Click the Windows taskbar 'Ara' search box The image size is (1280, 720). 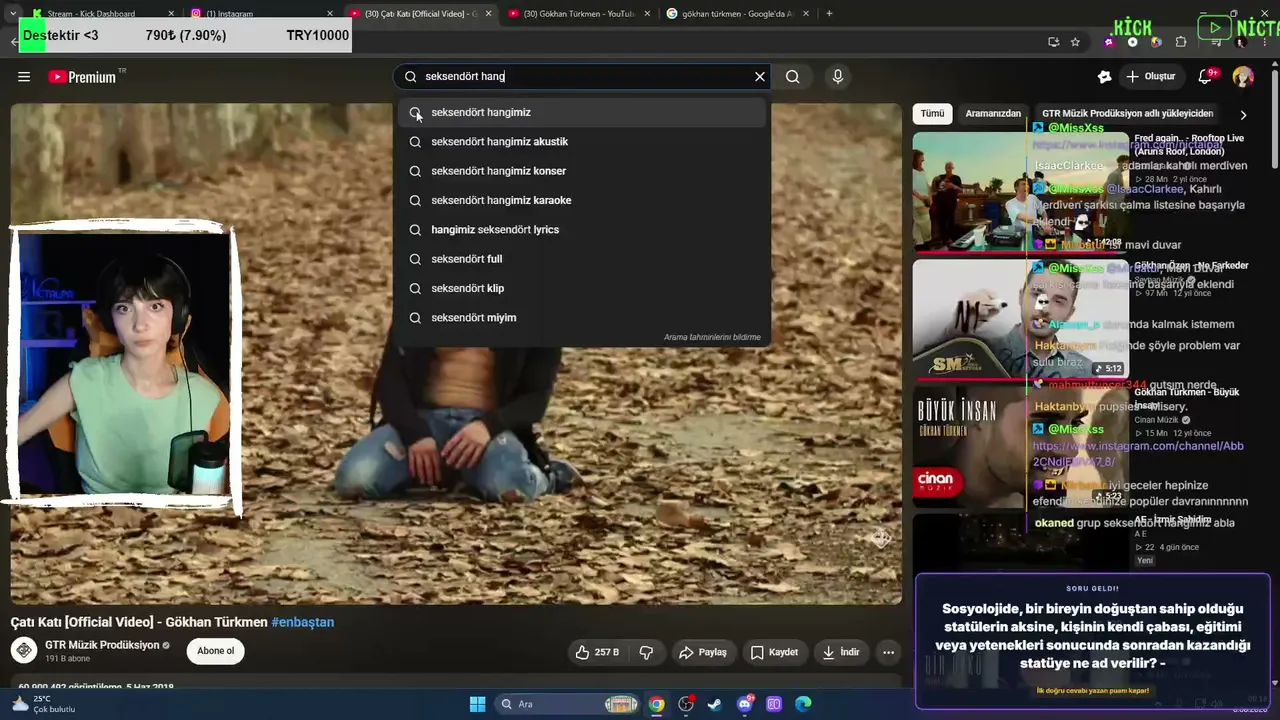pos(567,704)
